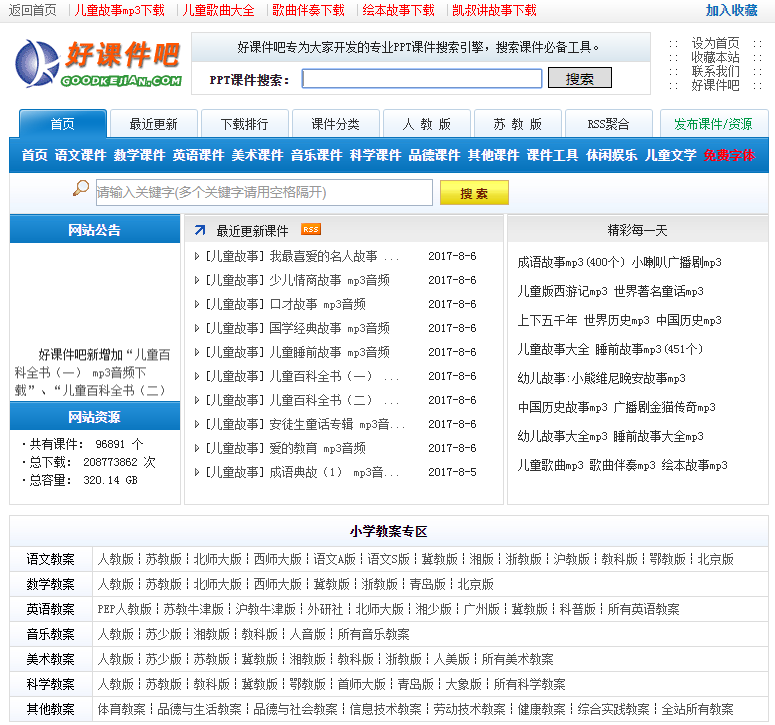Image resolution: width=775 pixels, height=725 pixels.
Task: Open the 苏教版 tab
Action: tap(517, 124)
